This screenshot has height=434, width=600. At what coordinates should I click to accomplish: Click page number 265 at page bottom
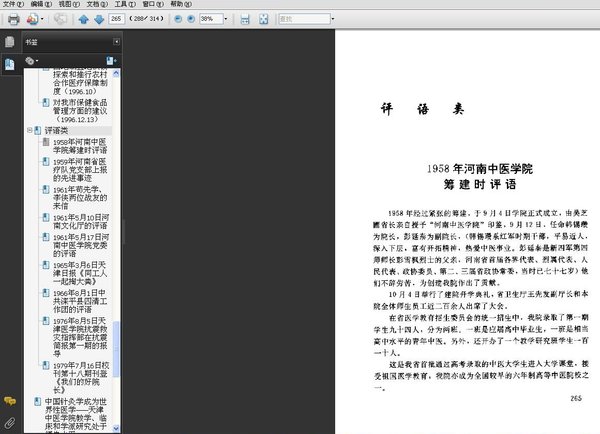[x=576, y=398]
